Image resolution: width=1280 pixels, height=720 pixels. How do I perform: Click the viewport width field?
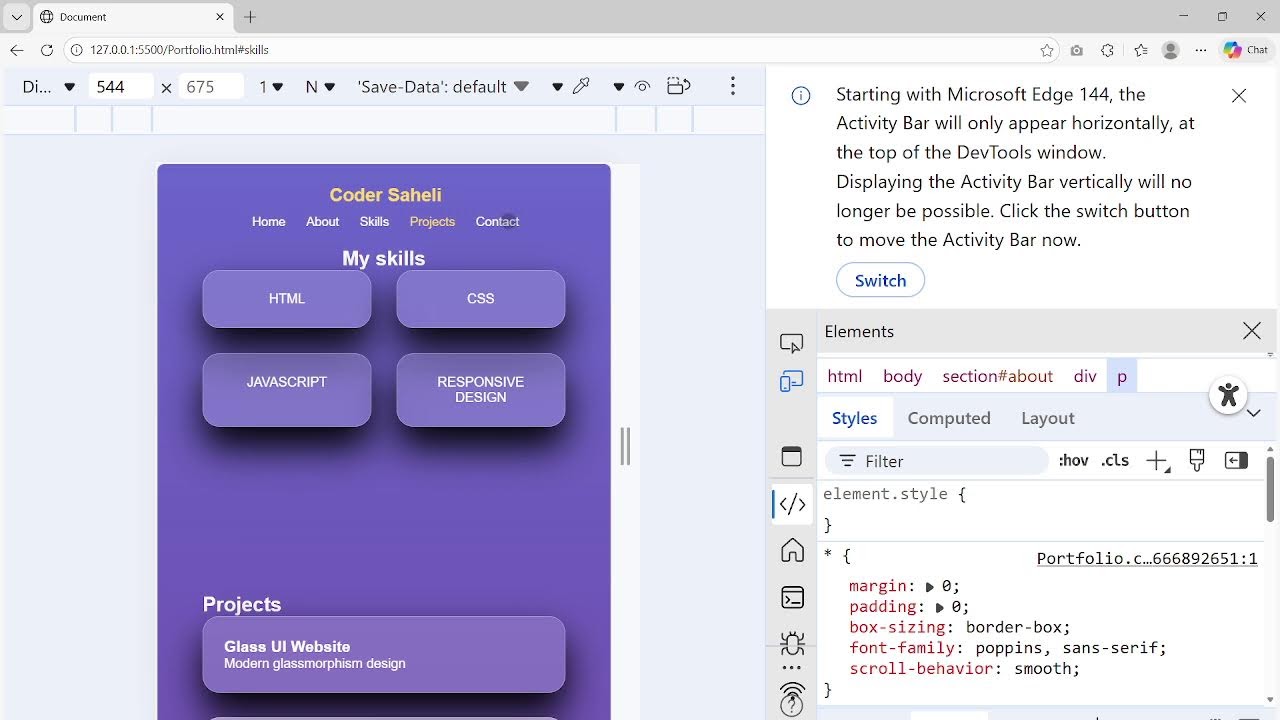pos(122,87)
